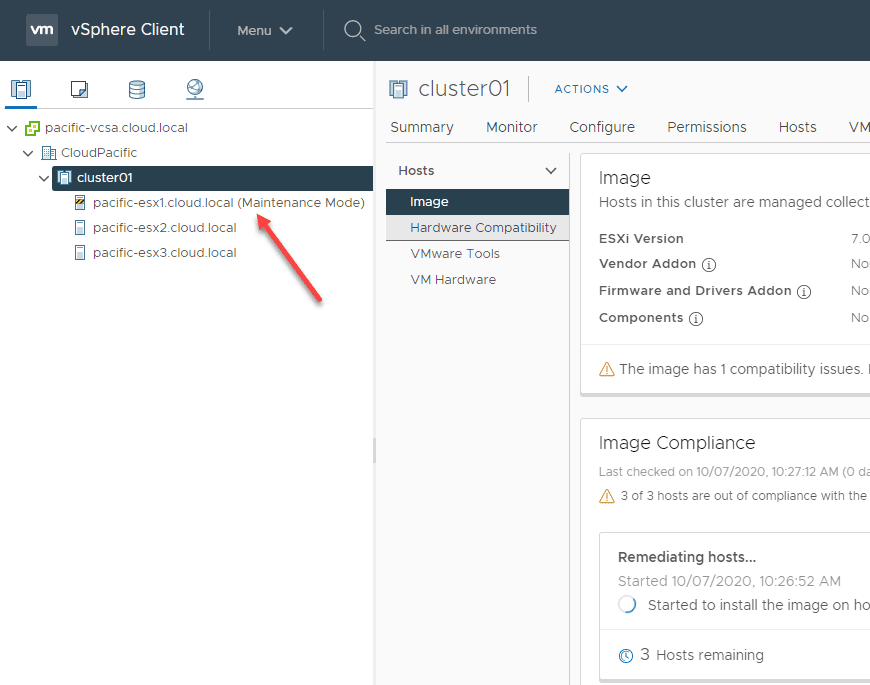Image resolution: width=870 pixels, height=685 pixels.
Task: Click the Vendor Addon info icon
Action: [x=709, y=265]
